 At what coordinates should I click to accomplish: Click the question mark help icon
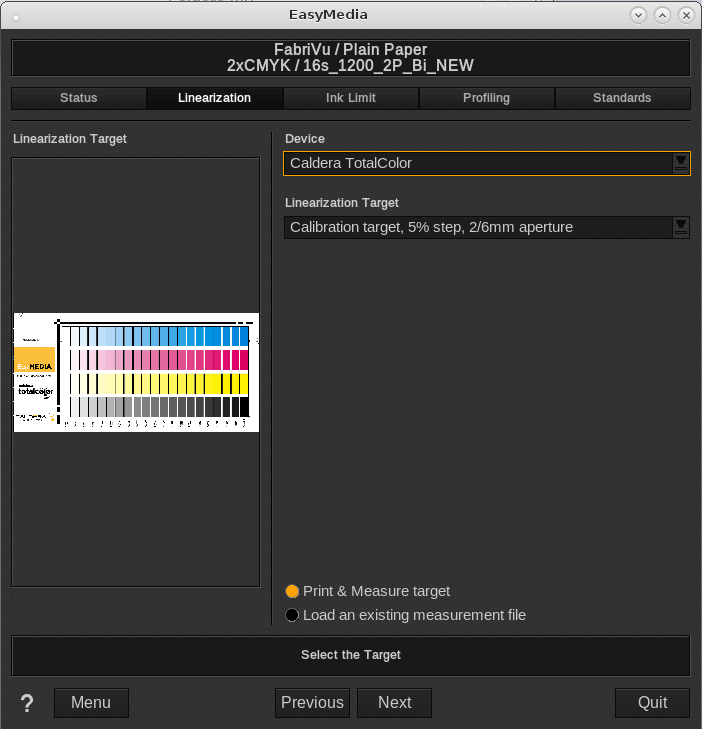[x=25, y=703]
